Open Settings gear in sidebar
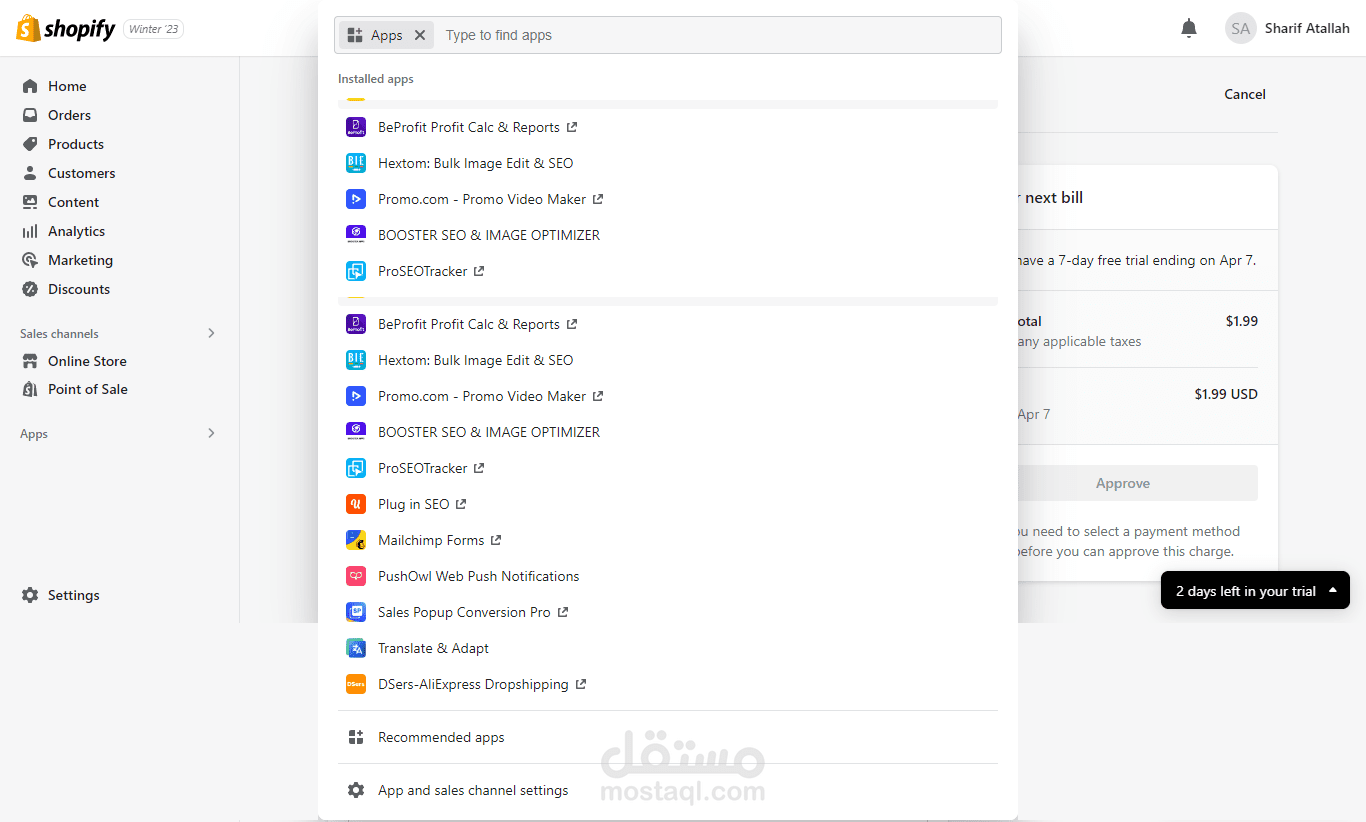Viewport: 1366px width, 822px height. click(x=30, y=595)
